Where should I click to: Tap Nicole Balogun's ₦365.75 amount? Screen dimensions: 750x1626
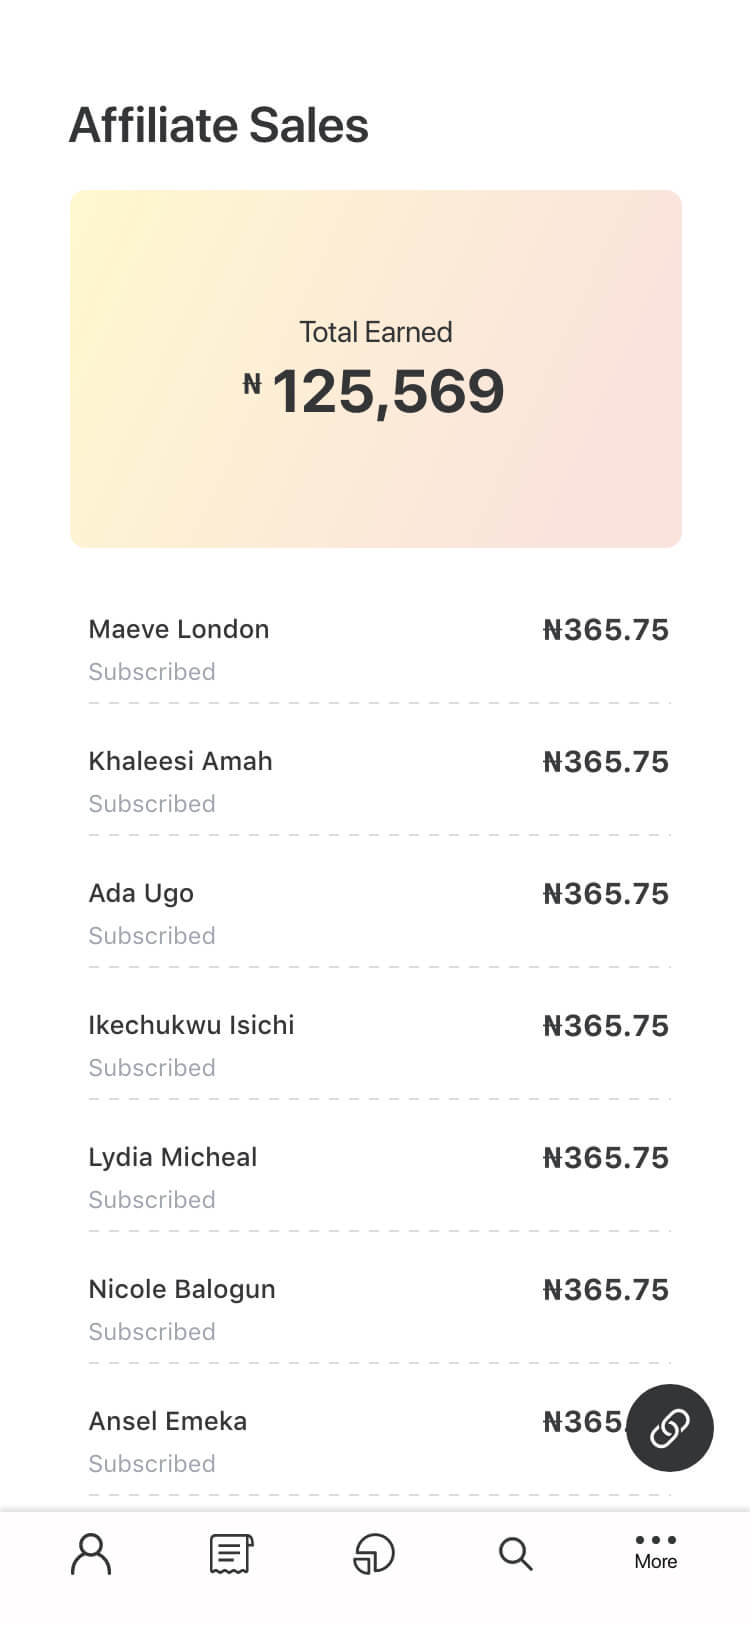(605, 1290)
